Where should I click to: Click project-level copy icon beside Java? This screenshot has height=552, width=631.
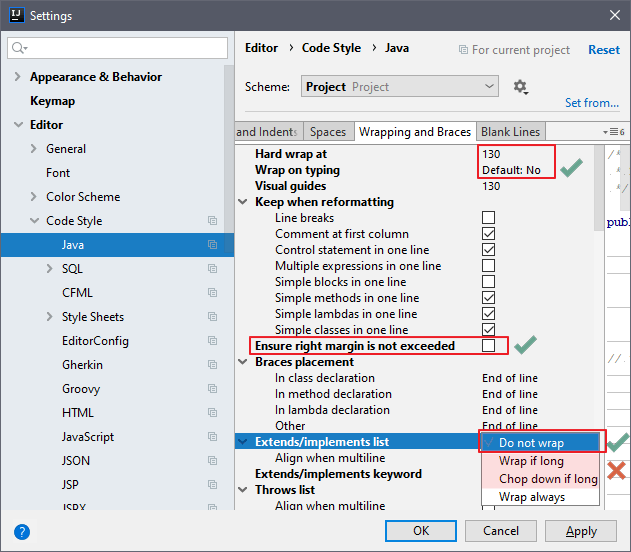(x=212, y=245)
